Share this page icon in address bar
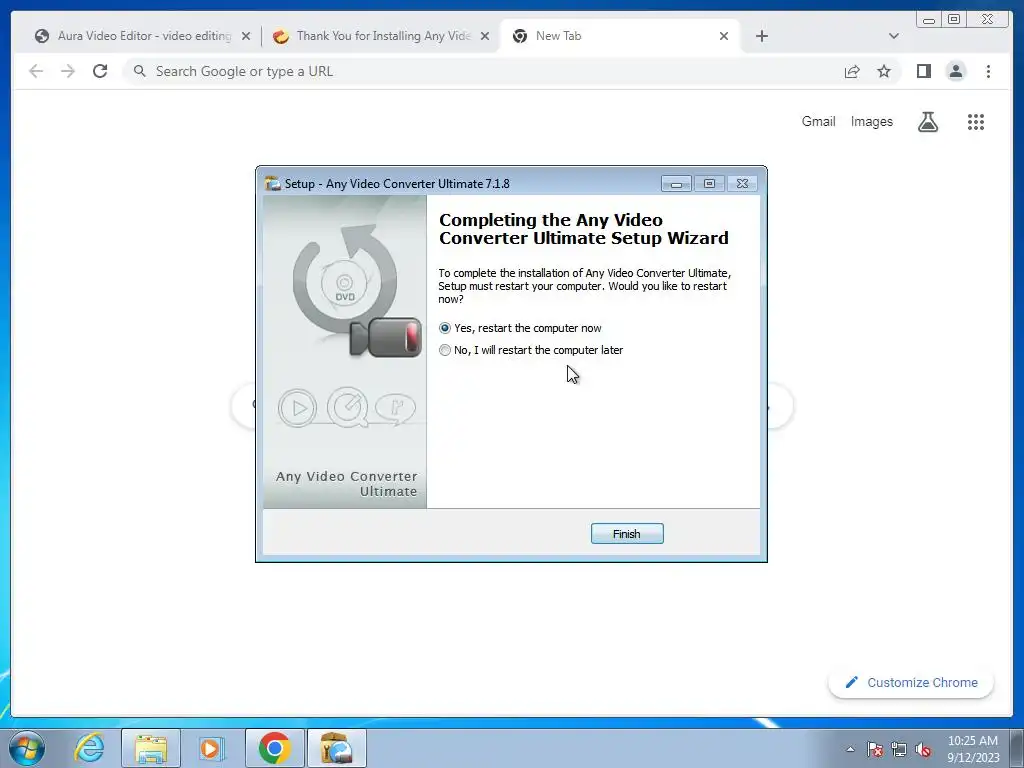This screenshot has height=768, width=1024. [x=852, y=71]
